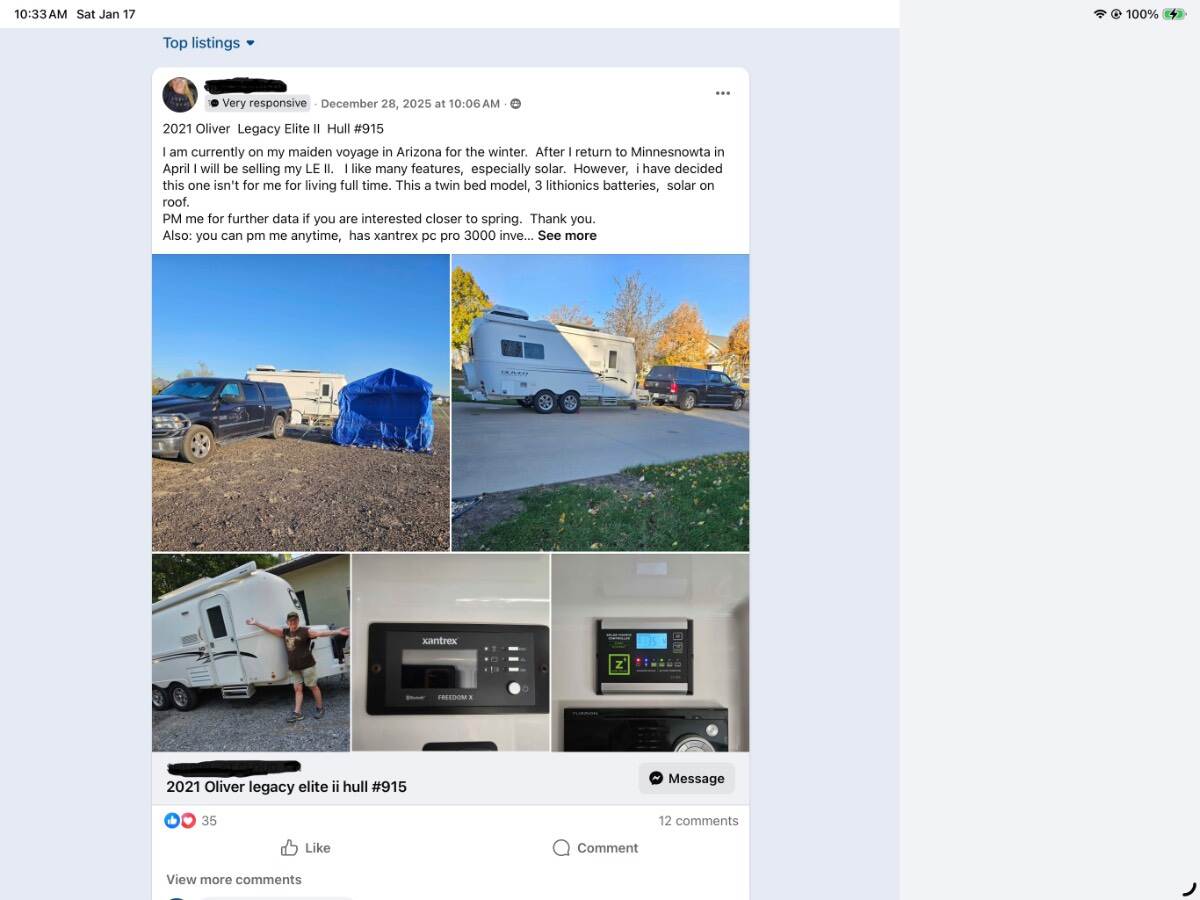This screenshot has height=900, width=1200.
Task: Expand the post with See more
Action: [567, 236]
